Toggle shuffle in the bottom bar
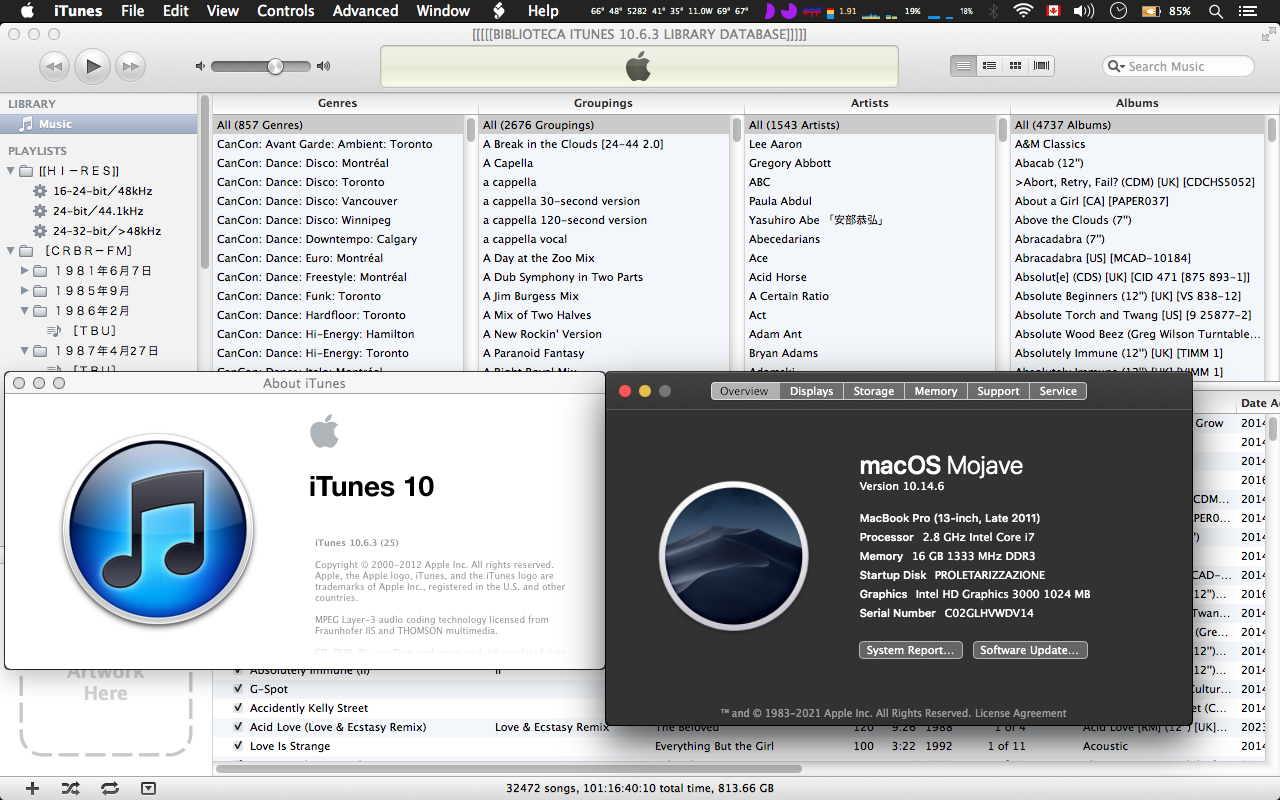This screenshot has height=800, width=1280. [x=70, y=788]
